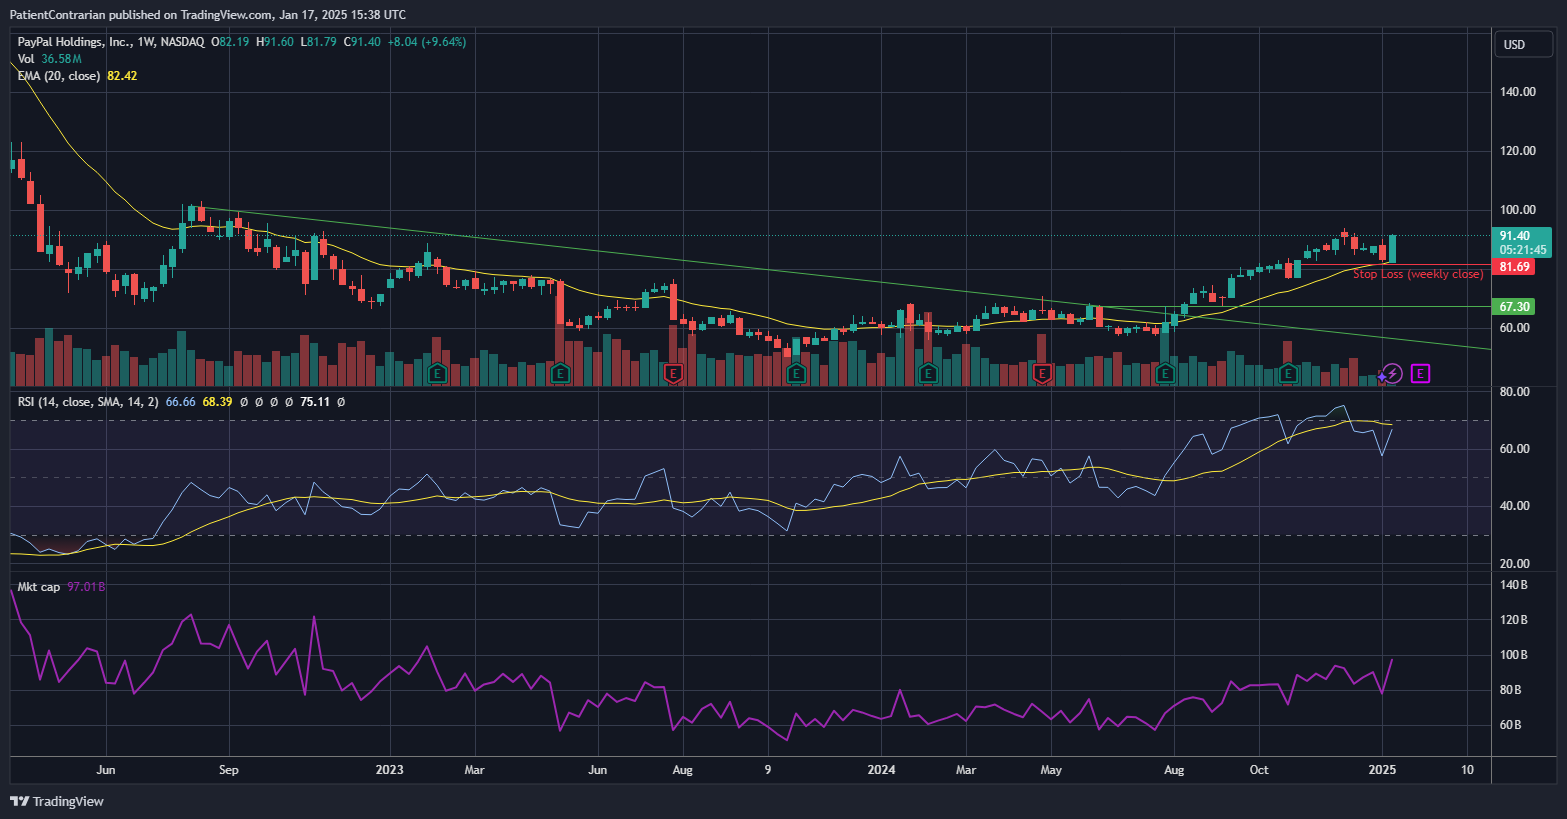This screenshot has height=819, width=1567.
Task: Click the 'Vol' indicator legend
Action: [26, 59]
